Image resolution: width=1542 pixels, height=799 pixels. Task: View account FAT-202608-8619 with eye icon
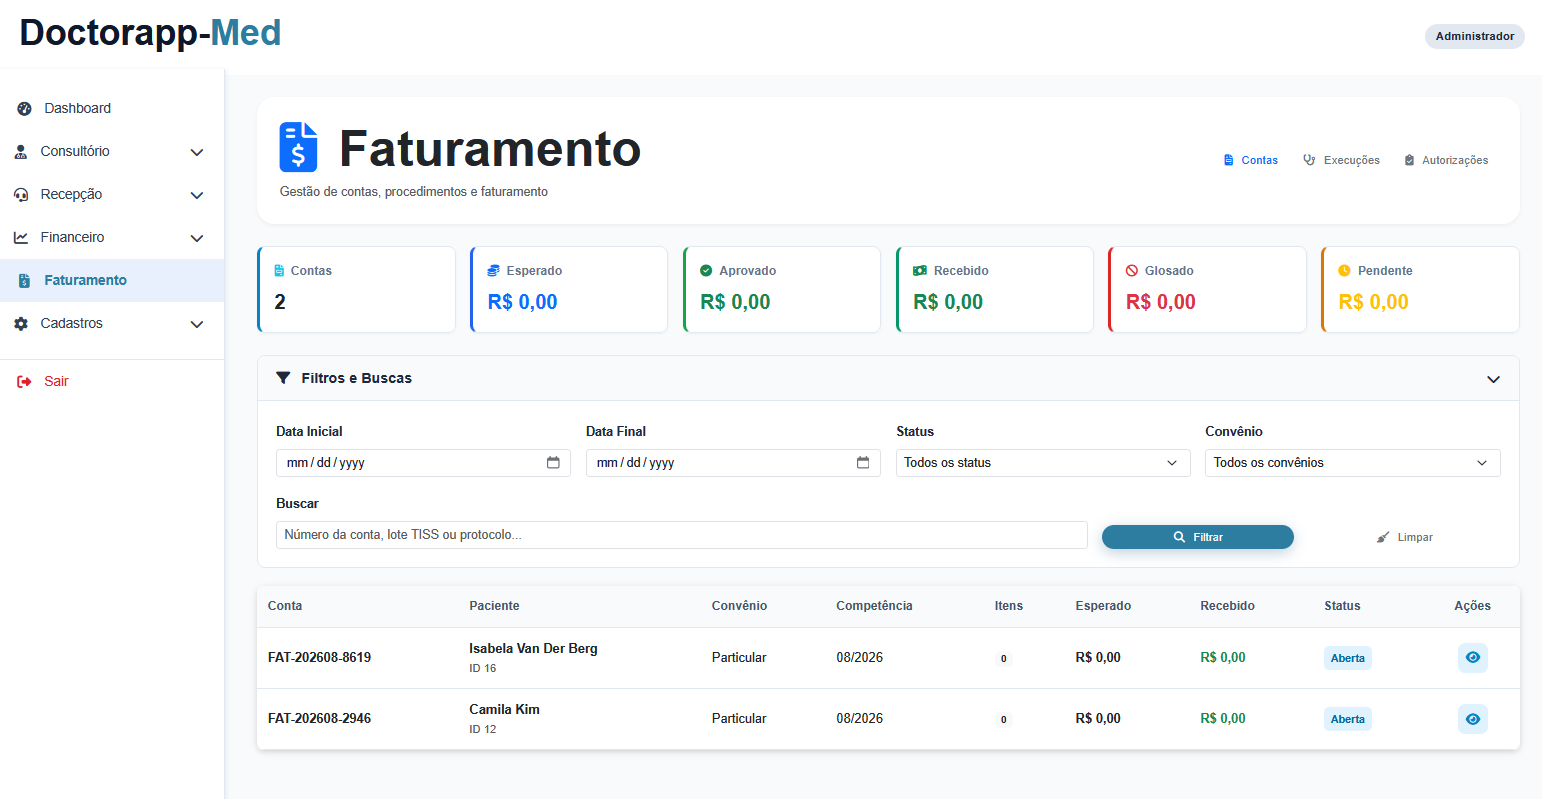(x=1472, y=657)
